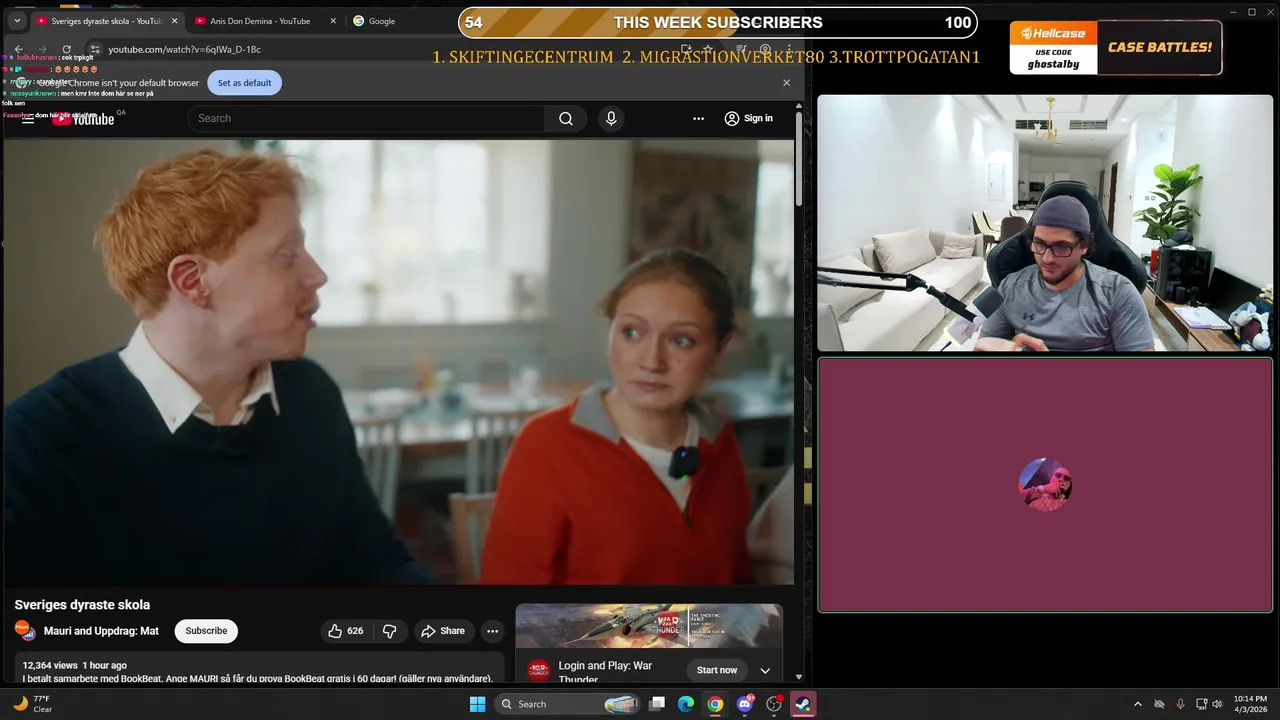This screenshot has width=1280, height=720.
Task: Open OBS Studio from the taskbar
Action: tap(773, 704)
